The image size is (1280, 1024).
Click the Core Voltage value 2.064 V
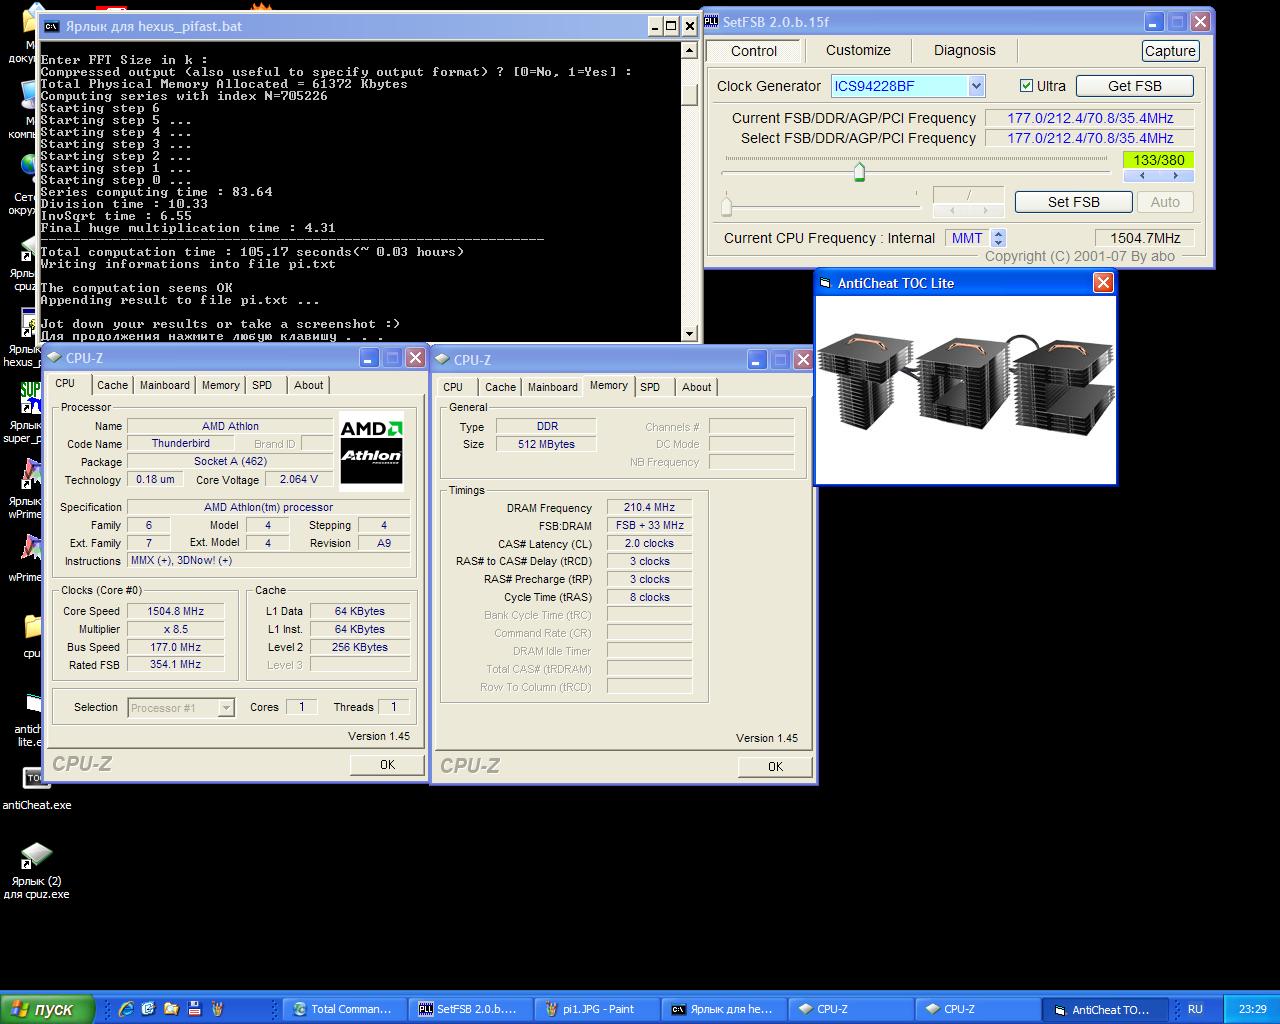tap(299, 479)
